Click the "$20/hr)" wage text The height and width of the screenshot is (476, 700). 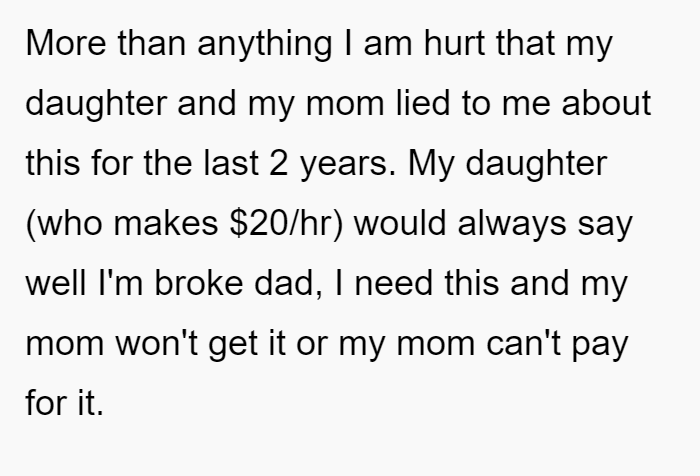(287, 225)
